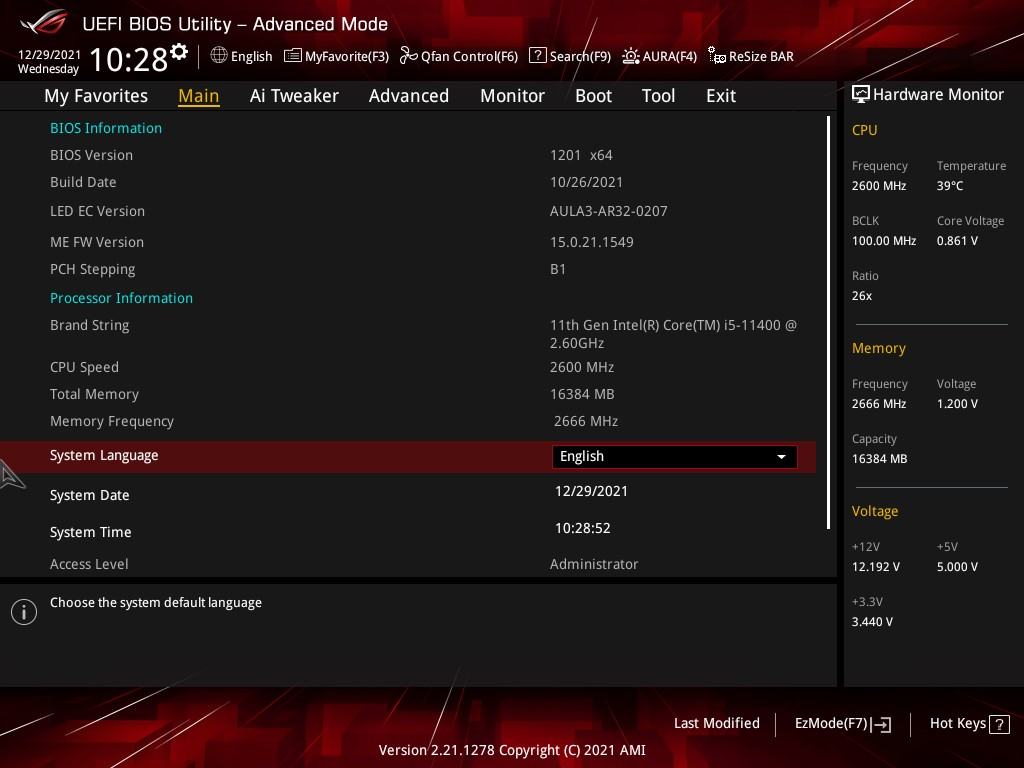Click the main panel vertical scrollbar

tap(828, 323)
